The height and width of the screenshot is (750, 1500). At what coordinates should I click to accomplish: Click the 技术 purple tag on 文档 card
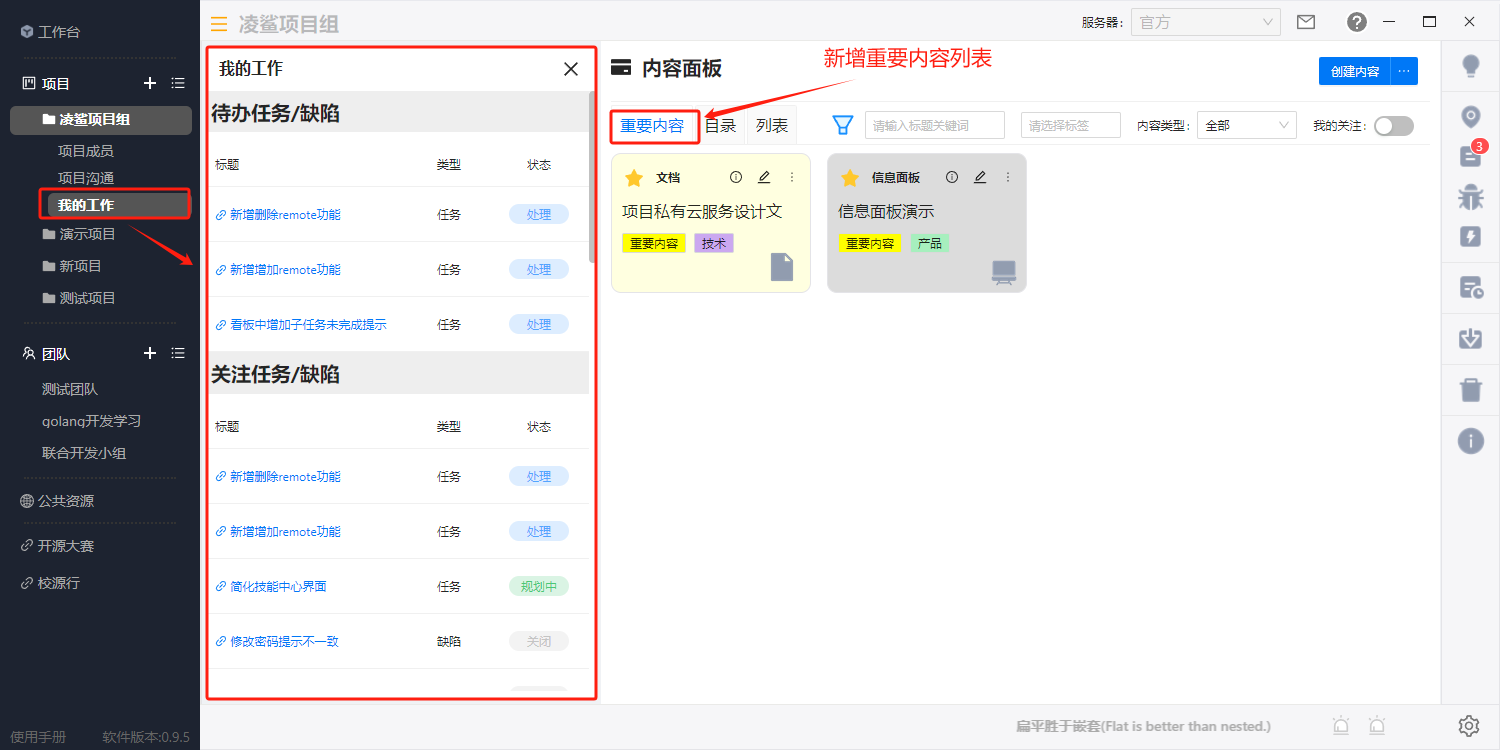pyautogui.click(x=714, y=243)
